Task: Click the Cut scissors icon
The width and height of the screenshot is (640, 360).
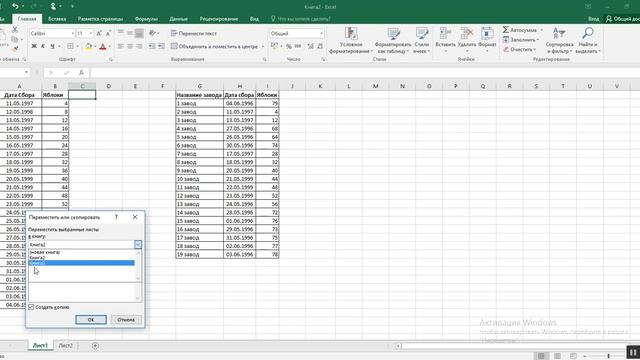Action: [15, 30]
